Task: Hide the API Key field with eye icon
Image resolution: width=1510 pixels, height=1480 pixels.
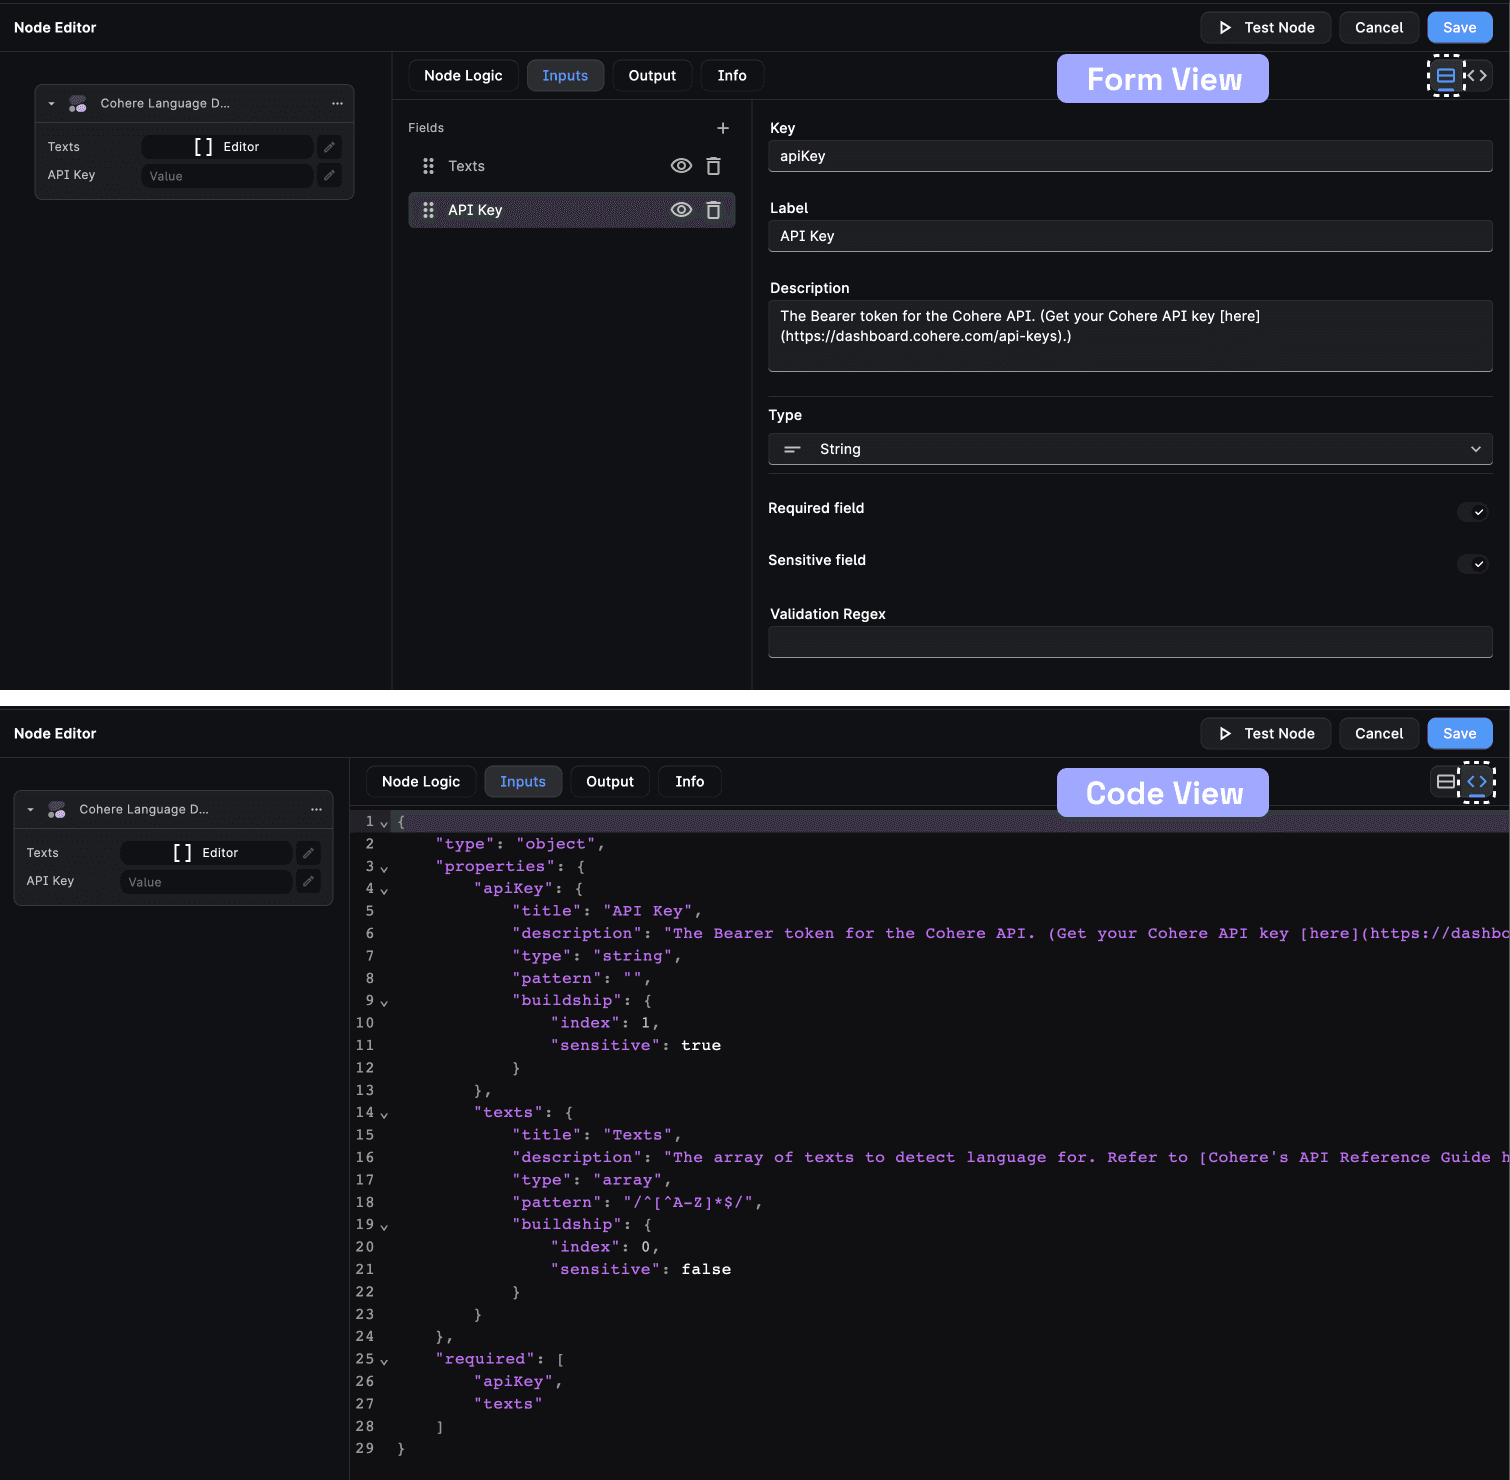Action: (x=681, y=210)
